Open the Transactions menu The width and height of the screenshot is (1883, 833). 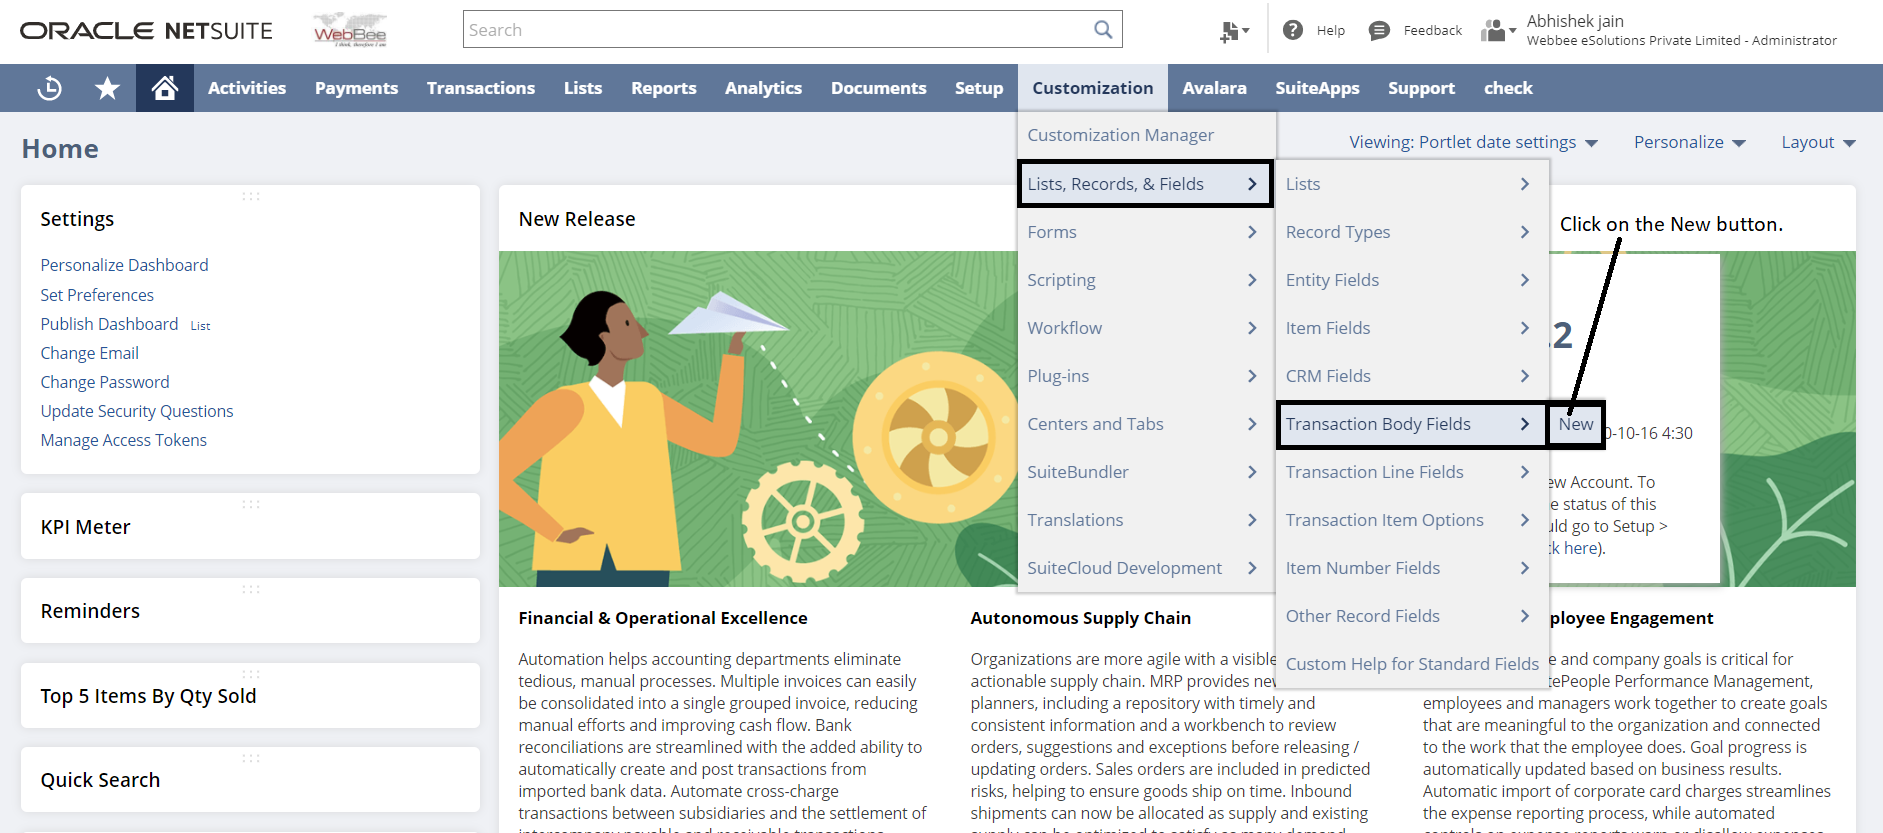481,88
